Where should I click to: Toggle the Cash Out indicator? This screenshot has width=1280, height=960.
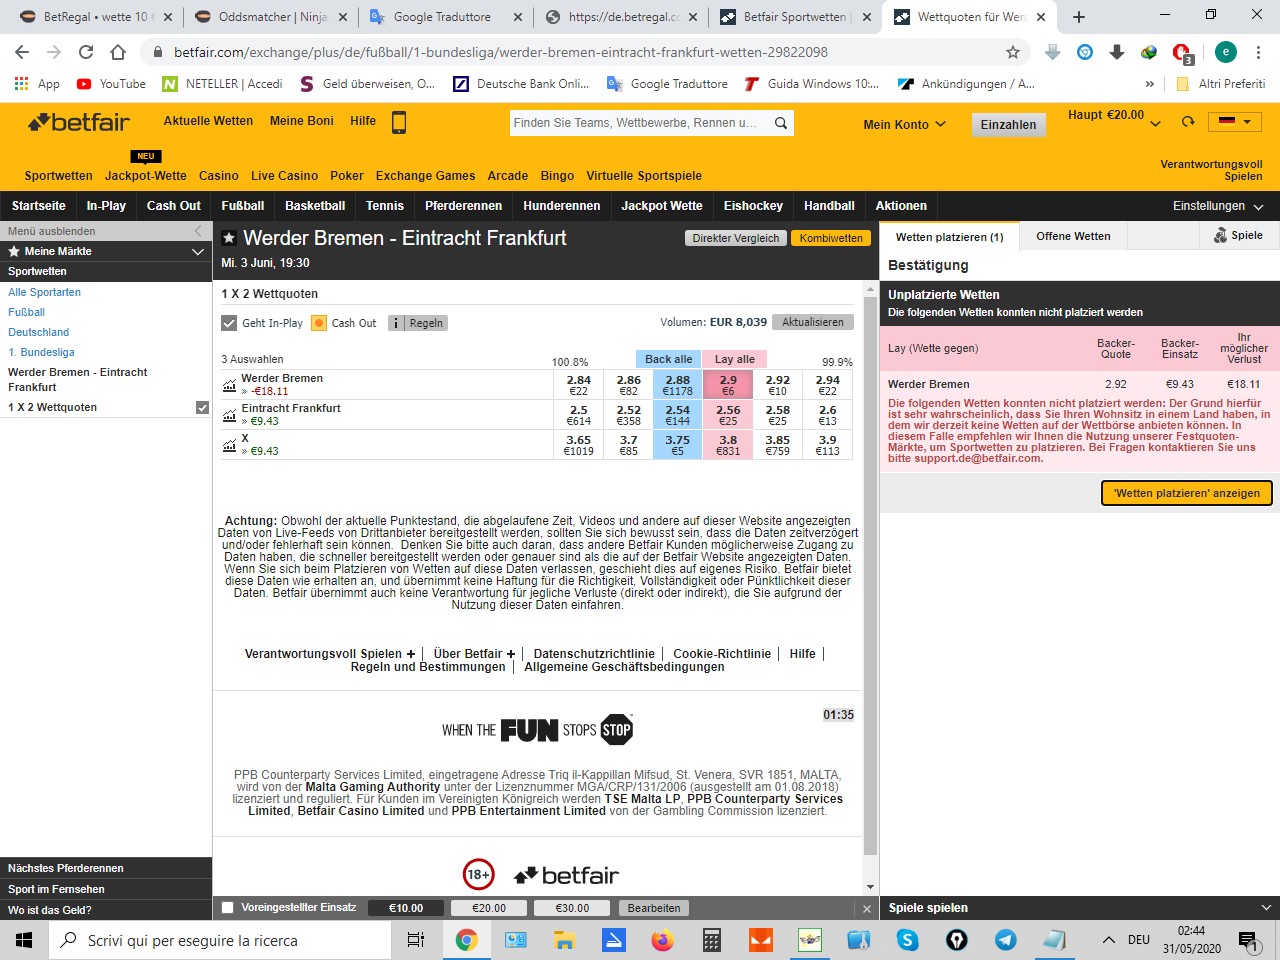319,323
